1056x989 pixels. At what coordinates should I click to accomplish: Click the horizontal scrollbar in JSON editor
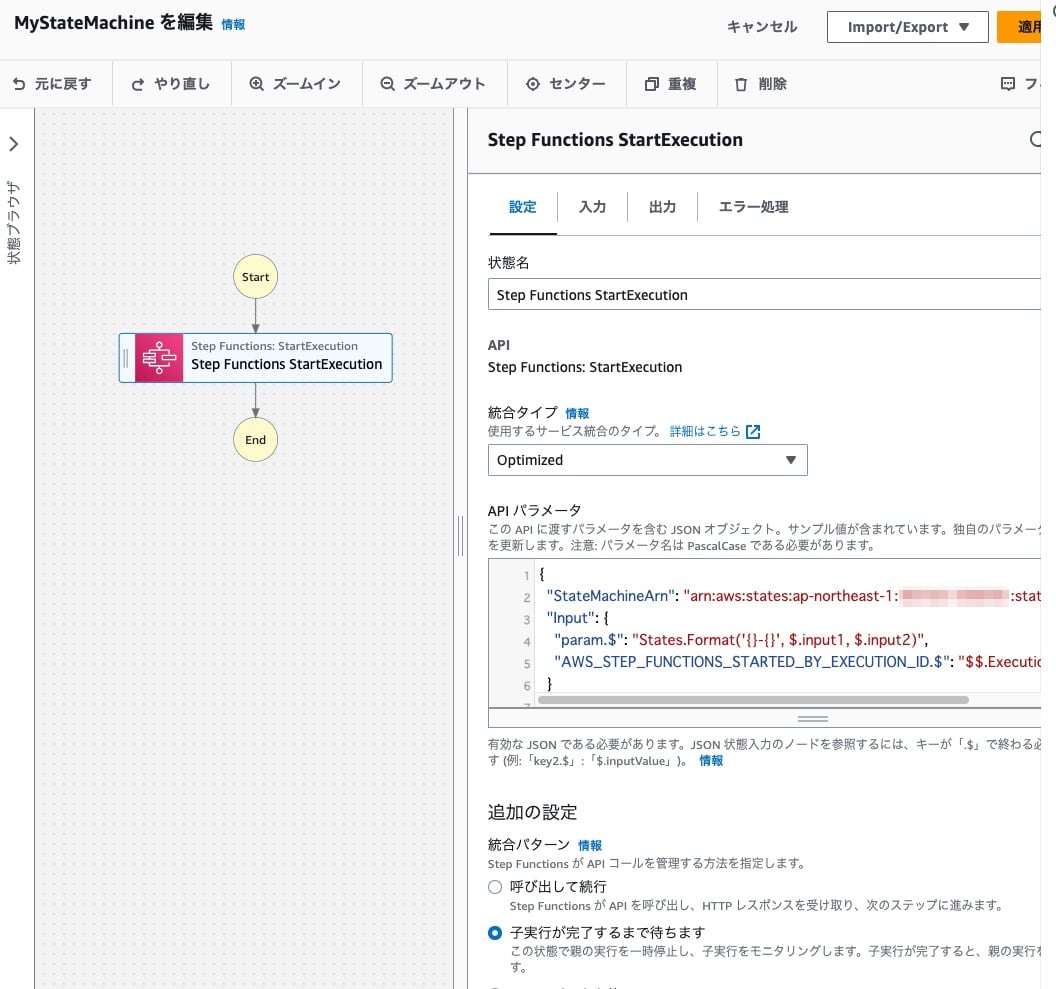point(753,700)
